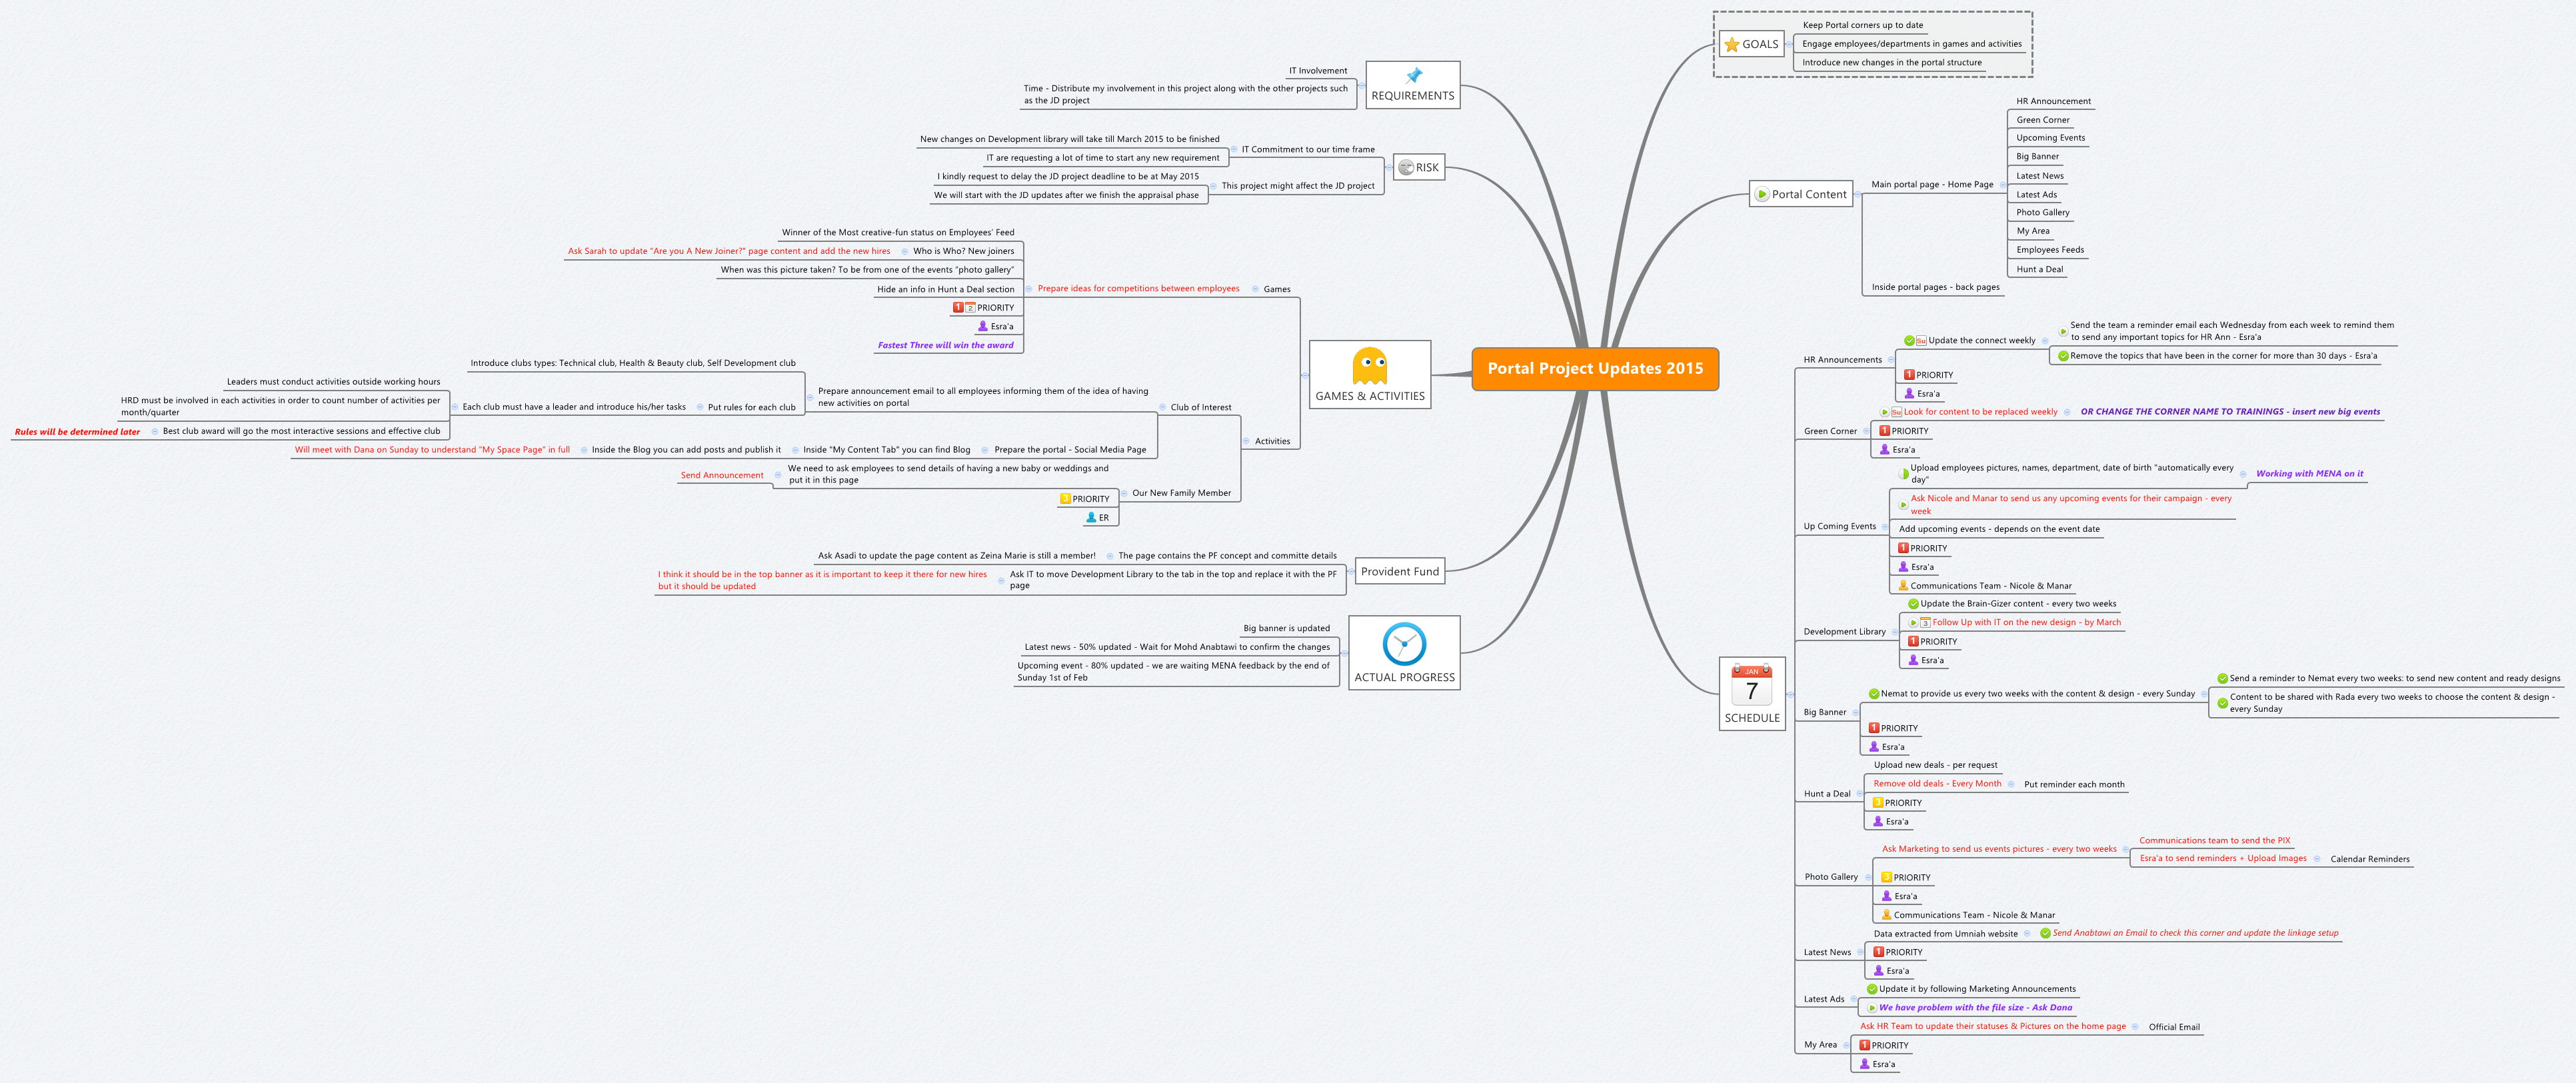Select Official Email under My Area

(x=2174, y=1027)
